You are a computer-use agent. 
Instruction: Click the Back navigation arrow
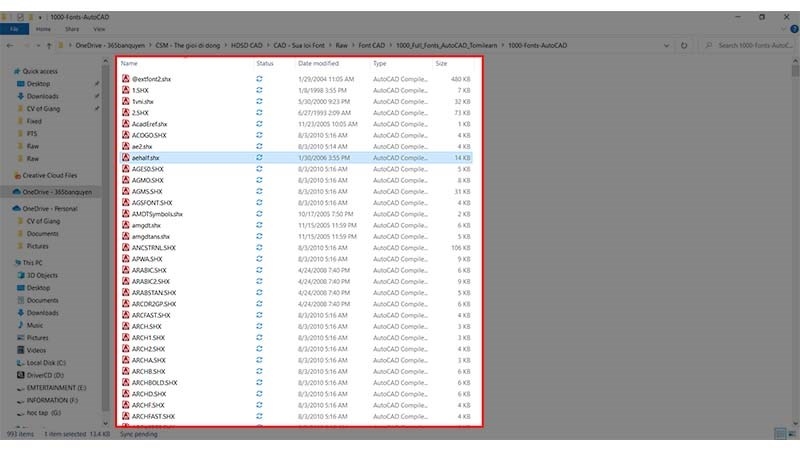tap(10, 45)
